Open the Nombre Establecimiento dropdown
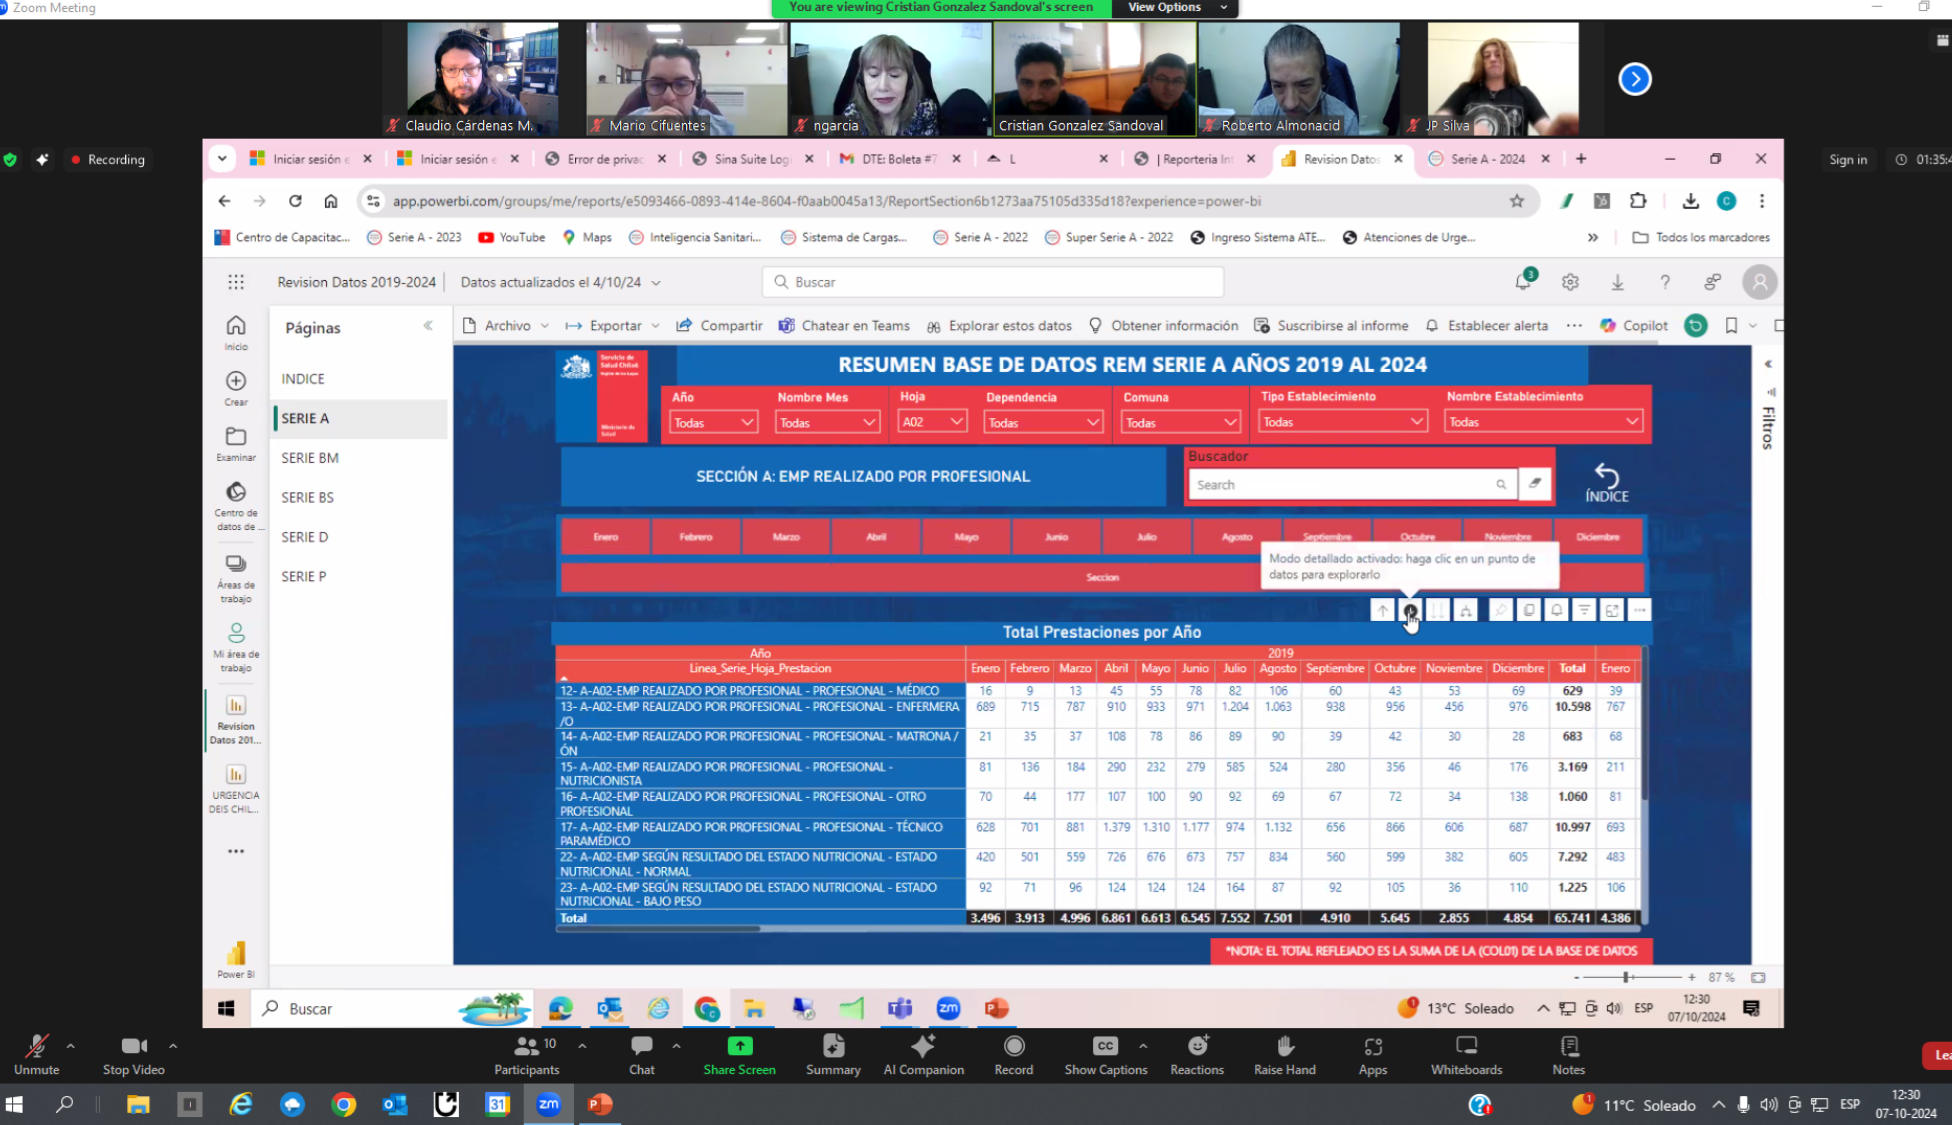 coord(1543,422)
